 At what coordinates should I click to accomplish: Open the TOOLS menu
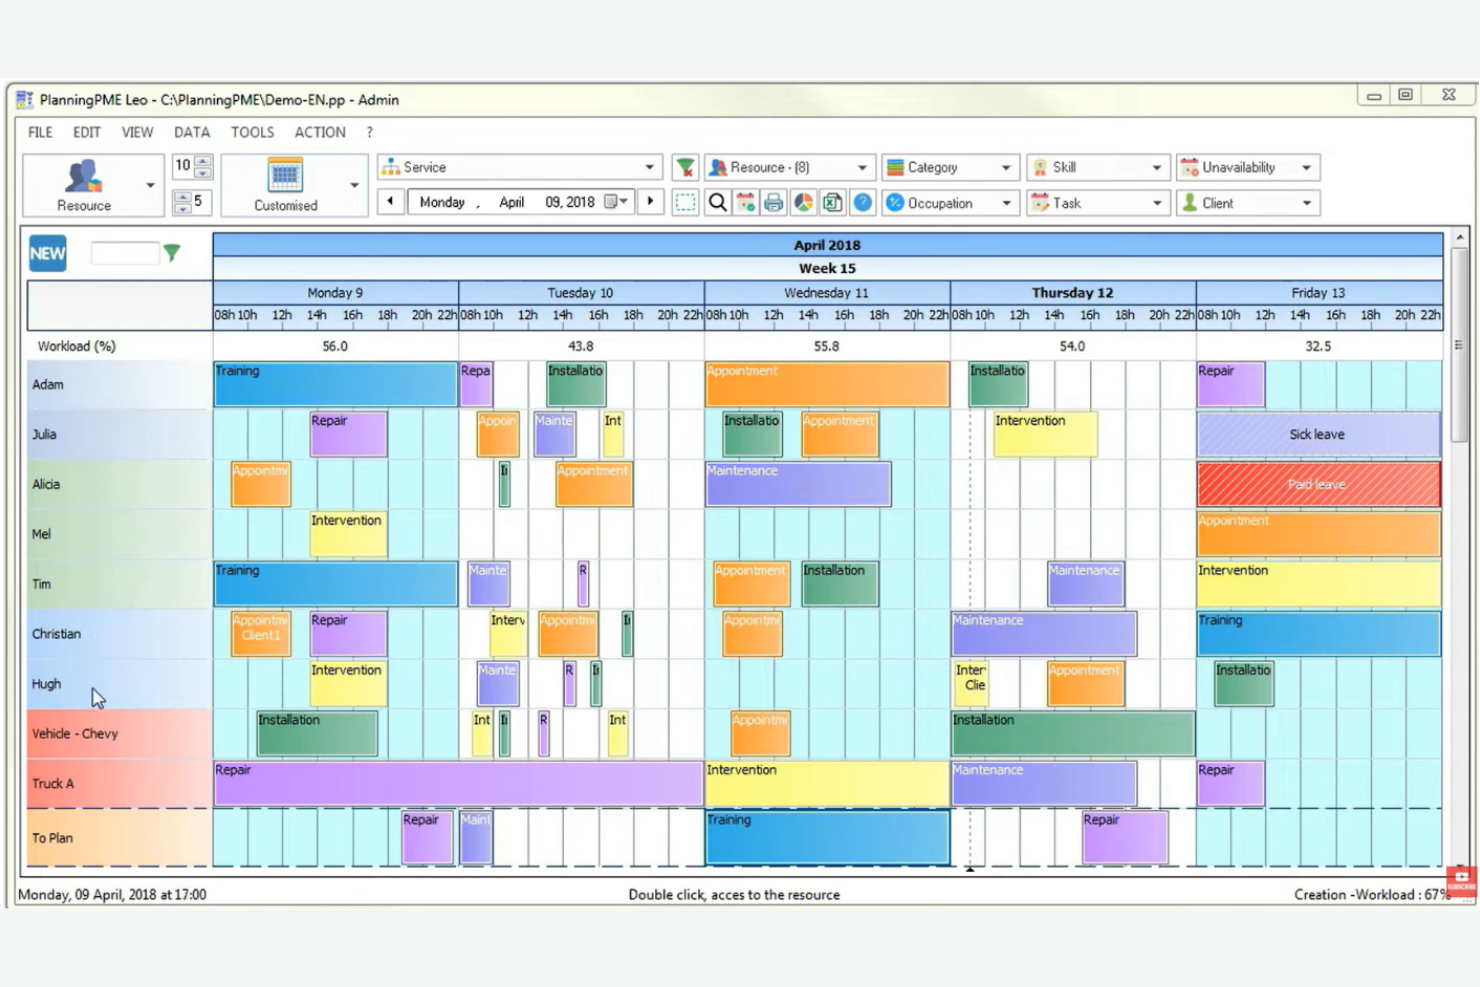252,131
